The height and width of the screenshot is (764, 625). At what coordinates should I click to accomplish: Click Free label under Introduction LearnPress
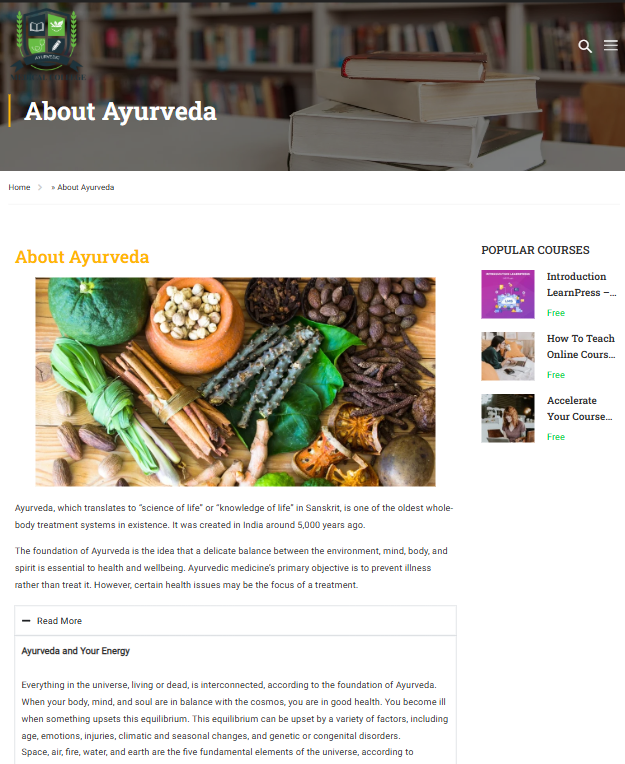coord(556,313)
